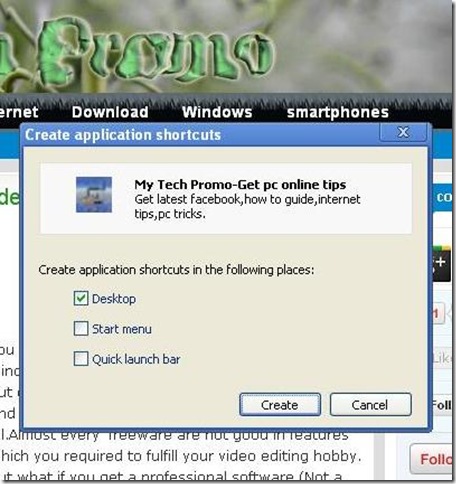Screen dimensions: 456x484
Task: Select the Desktop label text
Action: click(114, 299)
